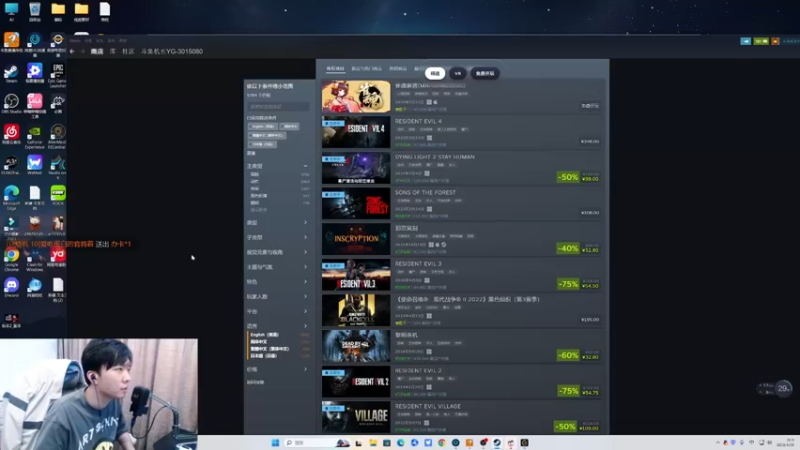Open the AlienMedia RSCentral desktop icon

(58, 135)
